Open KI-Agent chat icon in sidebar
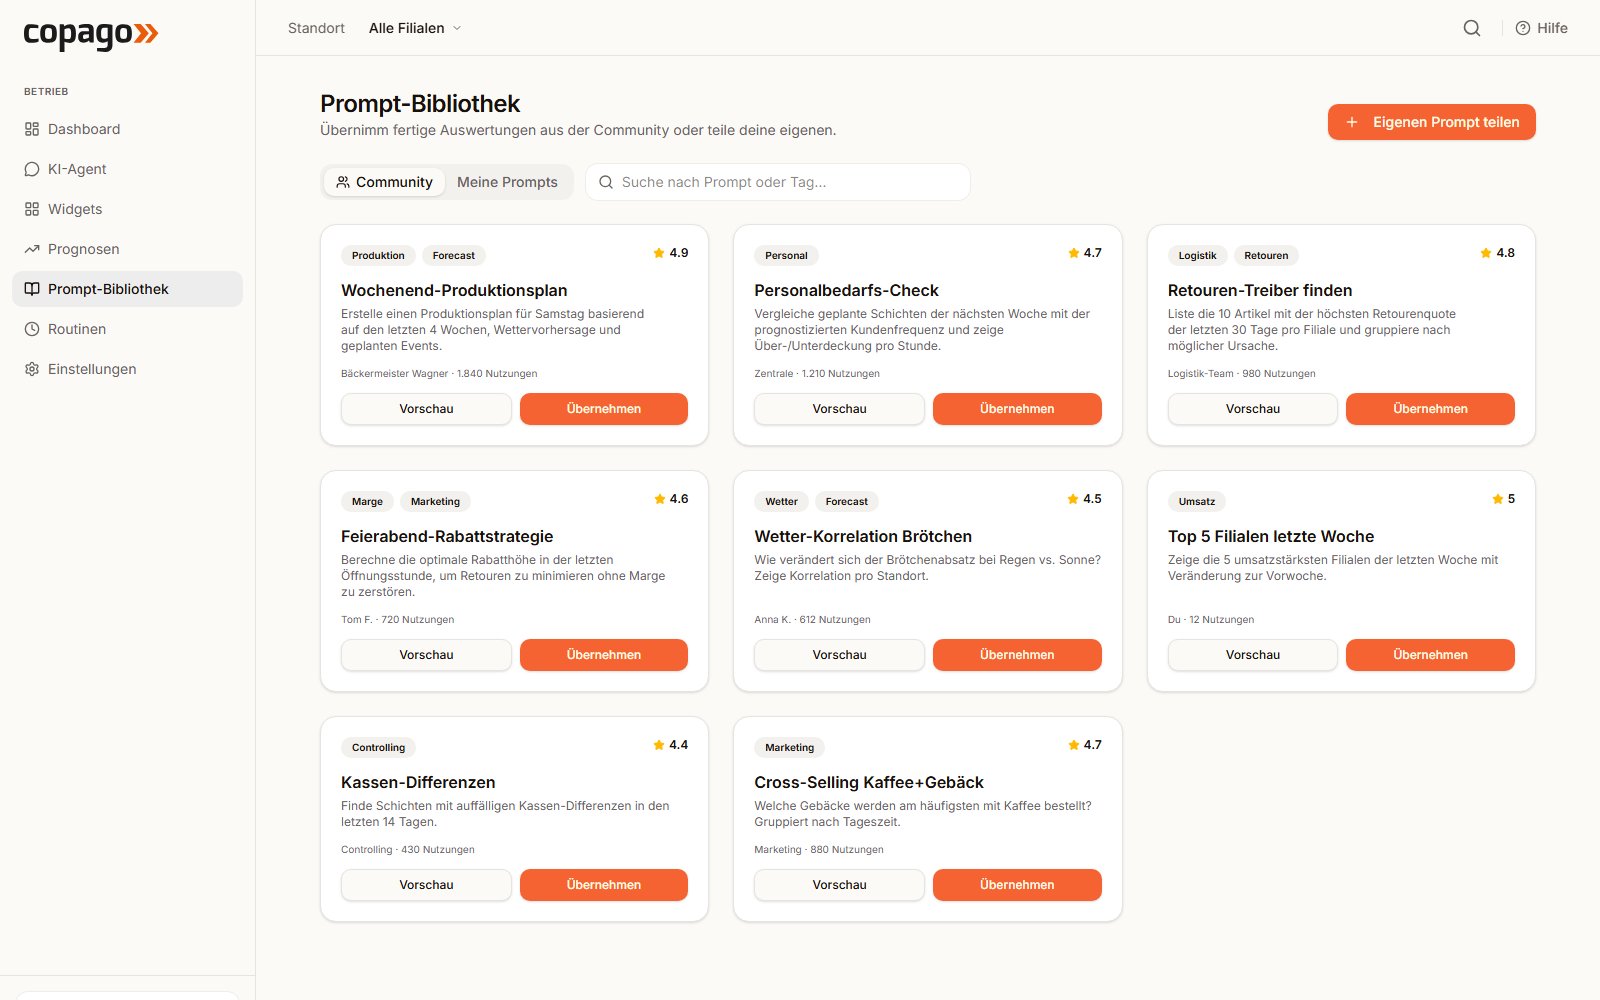The image size is (1600, 1000). 32,169
